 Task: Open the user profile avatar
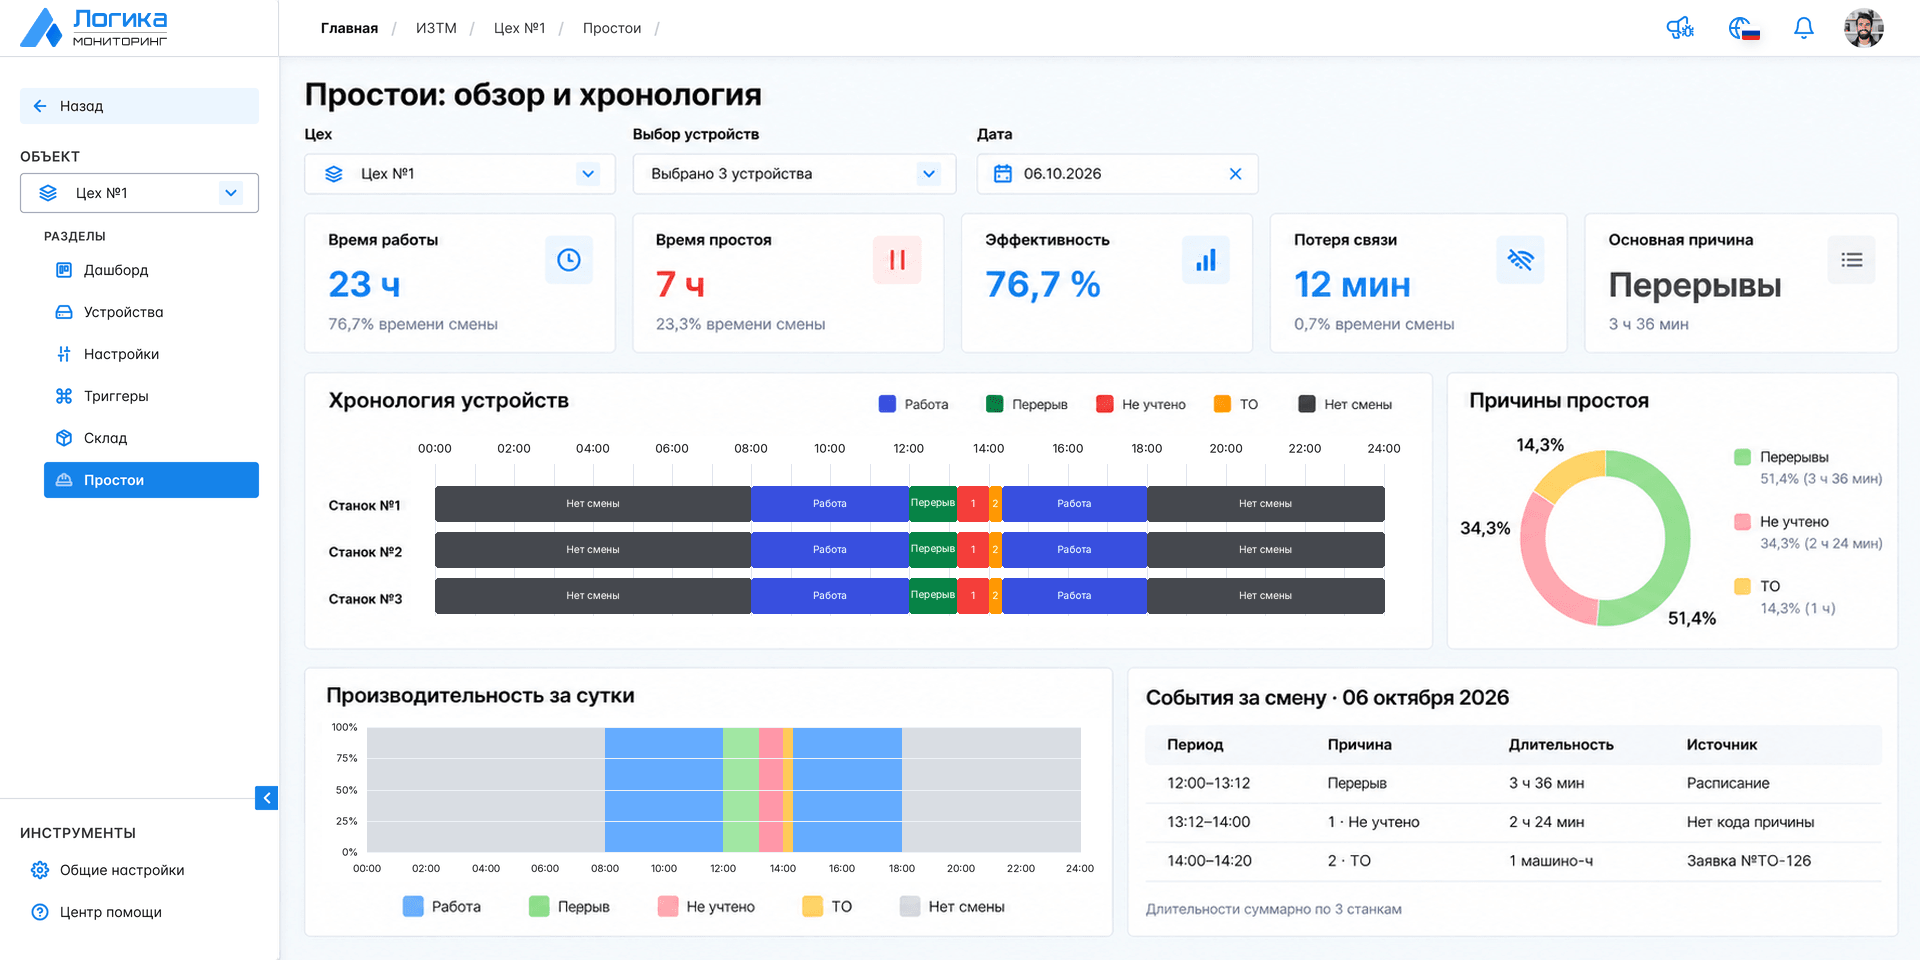point(1863,28)
